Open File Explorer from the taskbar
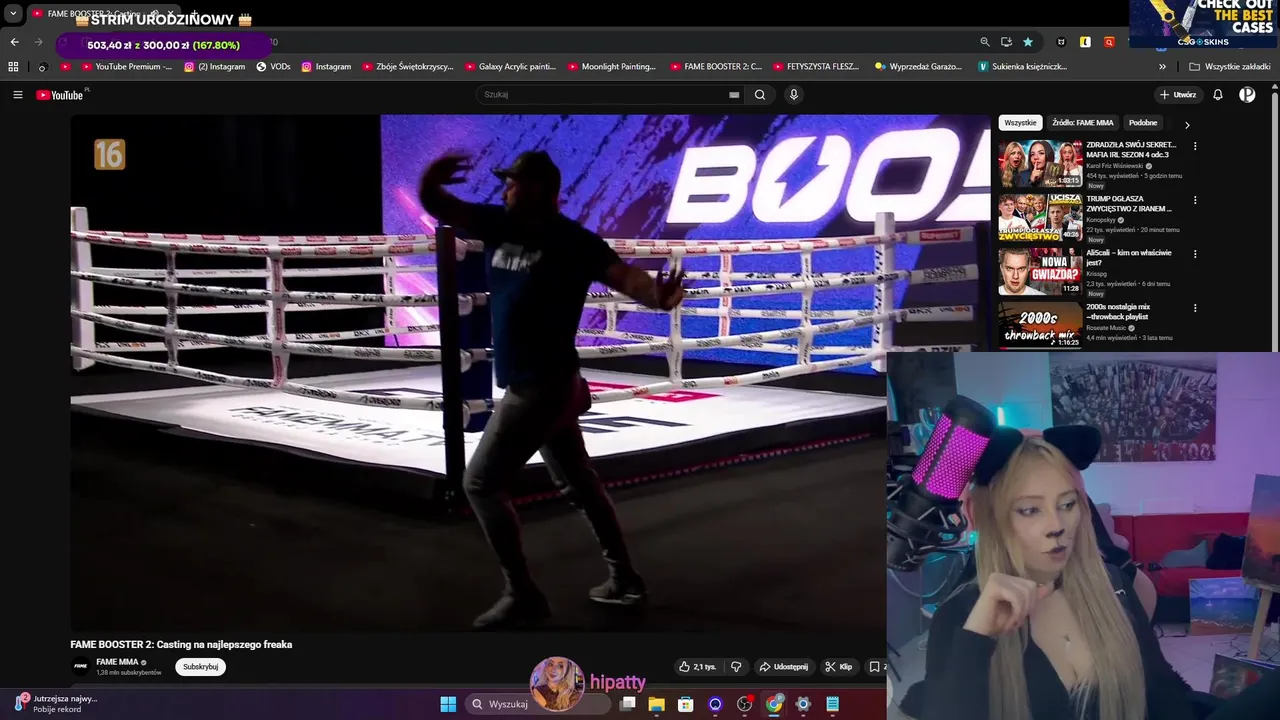Image resolution: width=1280 pixels, height=720 pixels. (656, 704)
